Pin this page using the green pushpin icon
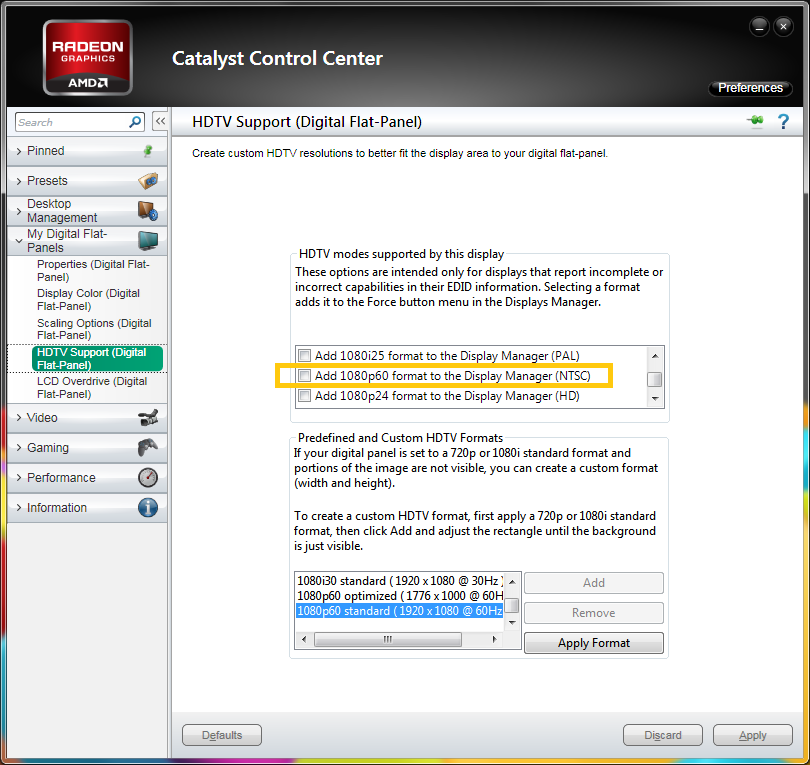This screenshot has height=765, width=810. (x=755, y=121)
